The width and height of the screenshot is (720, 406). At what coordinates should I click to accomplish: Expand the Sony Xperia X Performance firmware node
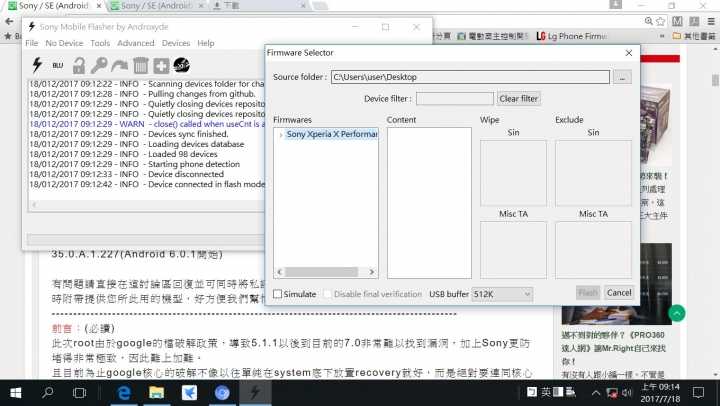(x=280, y=135)
